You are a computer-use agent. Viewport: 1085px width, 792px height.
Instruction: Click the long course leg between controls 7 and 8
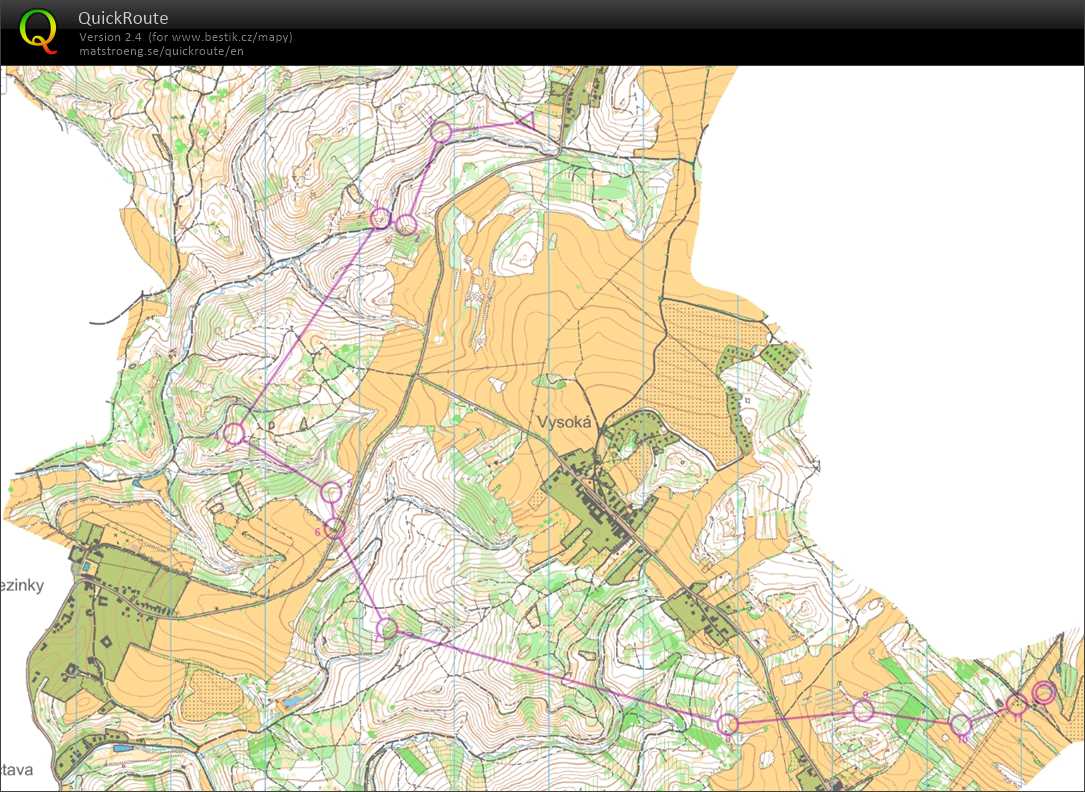click(x=555, y=675)
